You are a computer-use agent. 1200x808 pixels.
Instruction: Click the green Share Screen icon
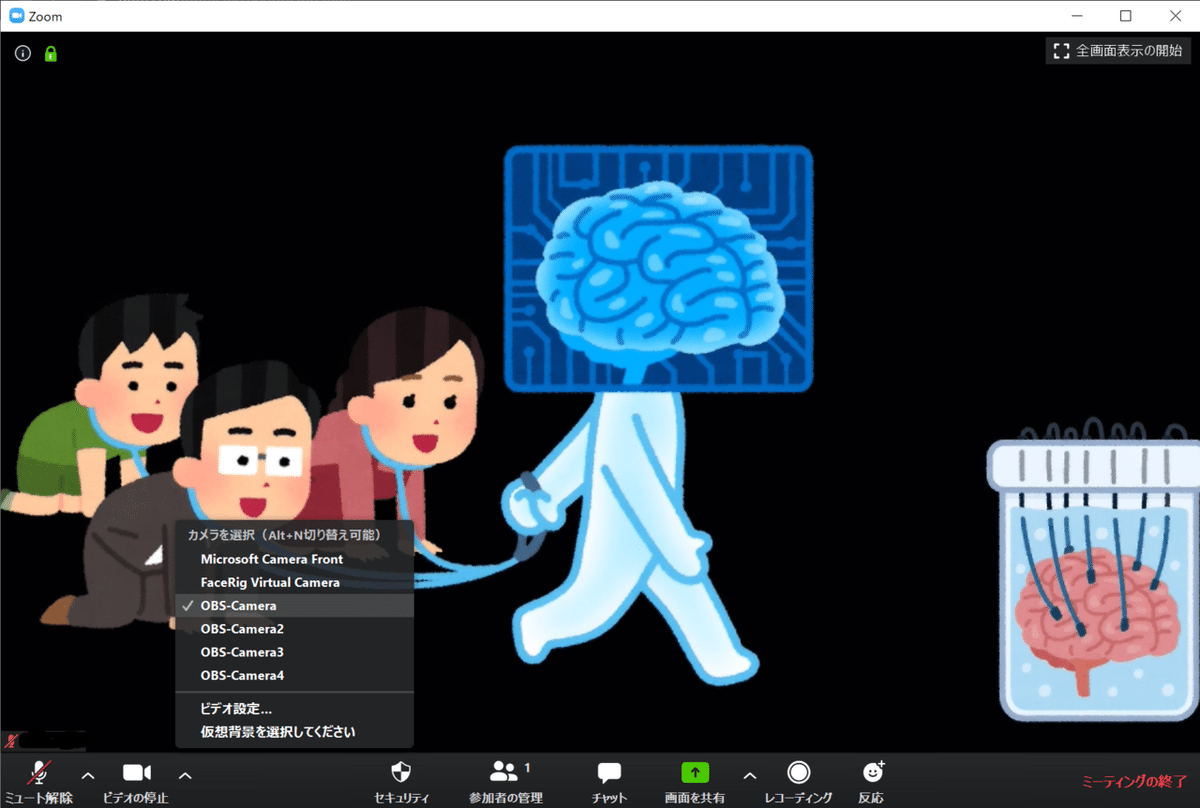pyautogui.click(x=695, y=772)
